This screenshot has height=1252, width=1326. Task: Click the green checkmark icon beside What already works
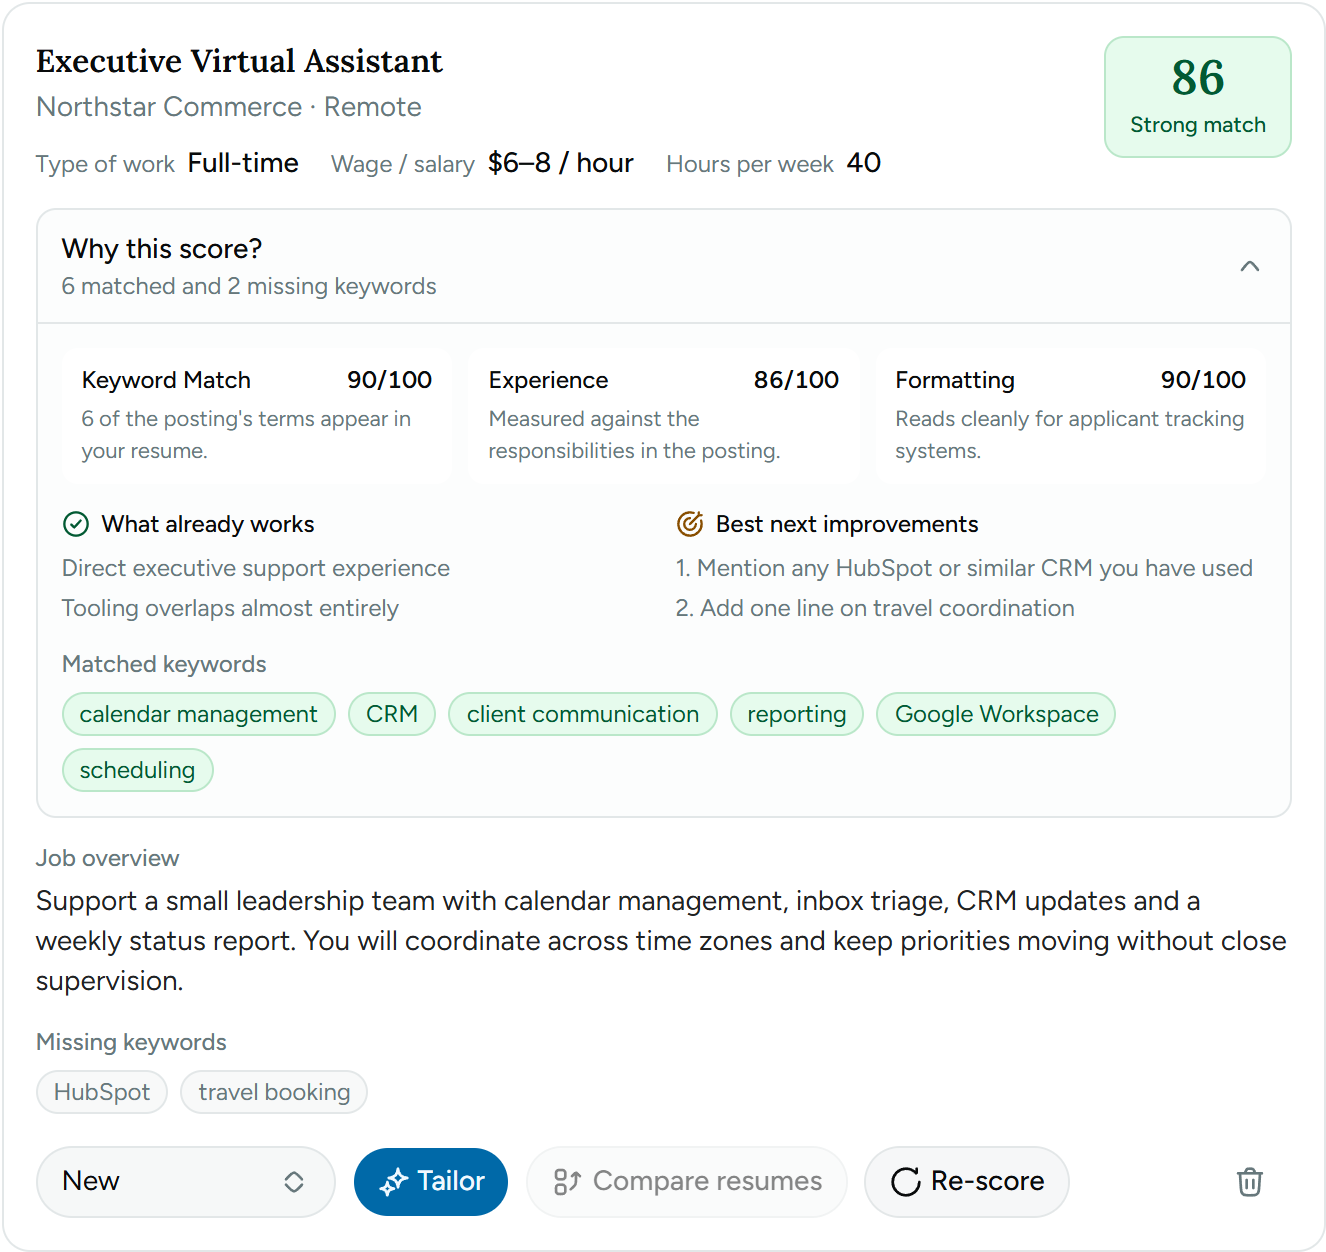76,524
